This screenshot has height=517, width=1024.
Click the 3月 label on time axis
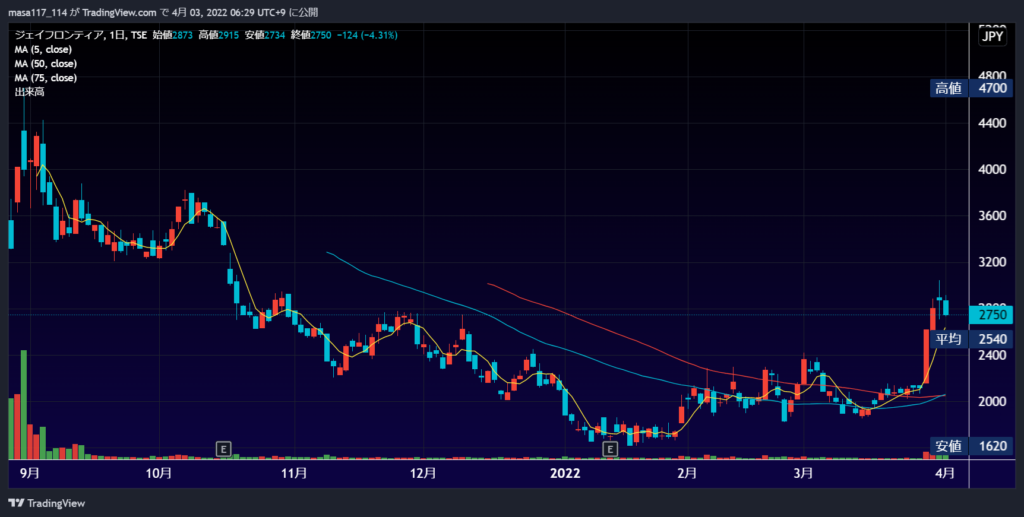click(803, 473)
